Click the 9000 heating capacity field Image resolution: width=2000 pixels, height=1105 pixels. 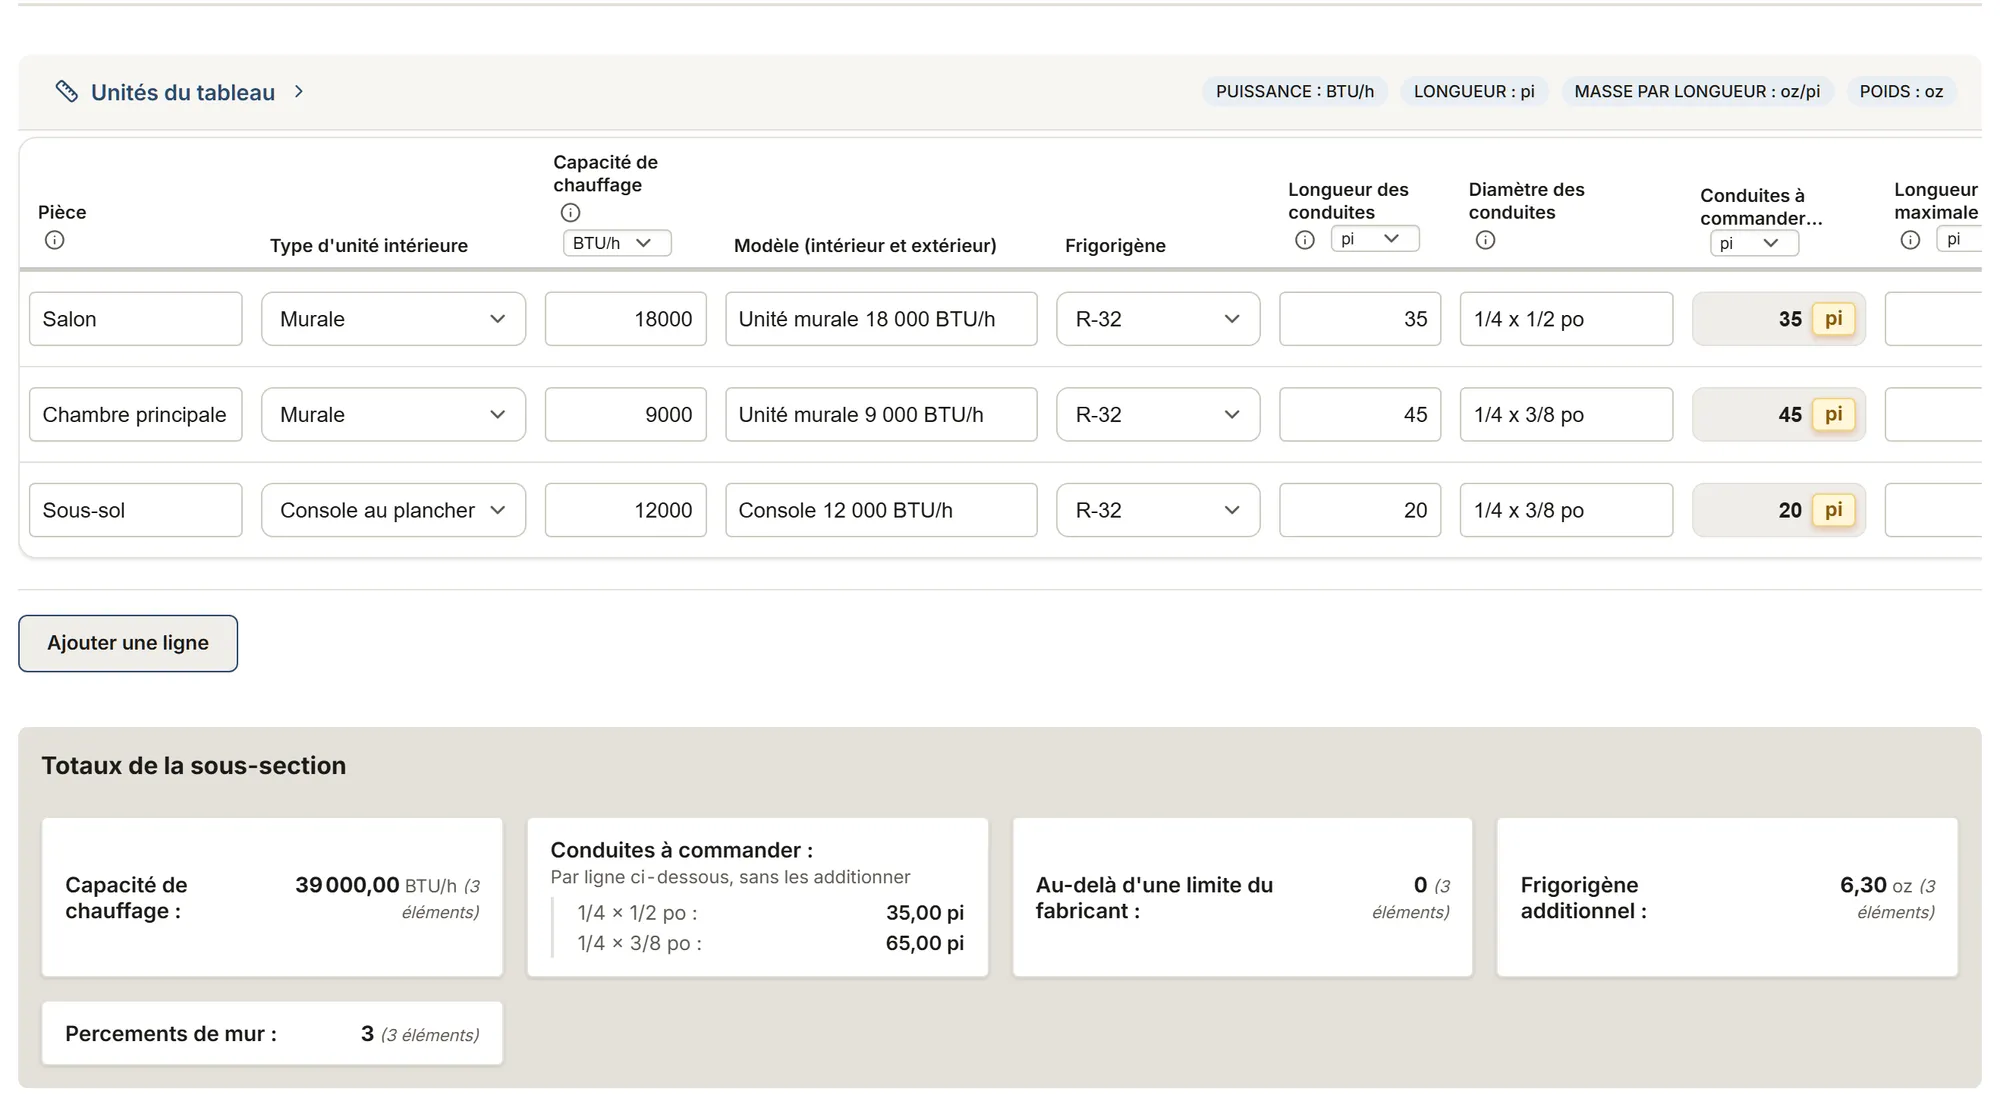click(626, 414)
